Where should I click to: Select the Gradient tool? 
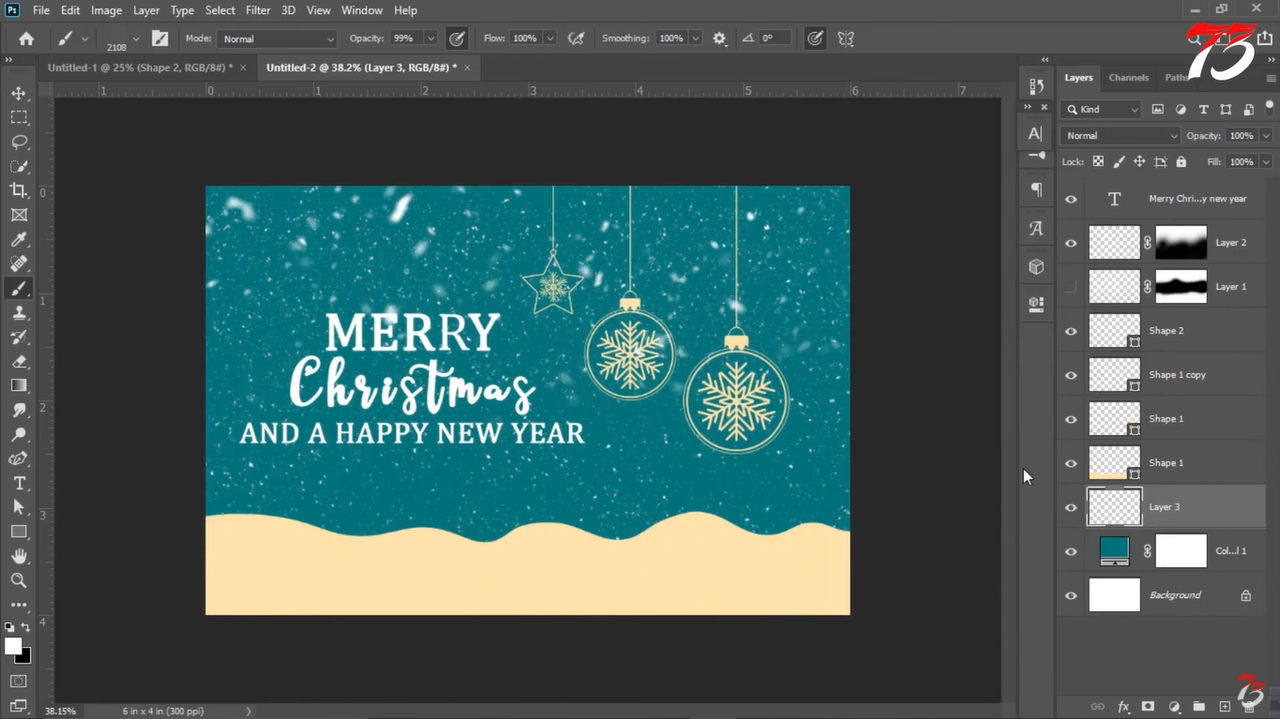[19, 385]
